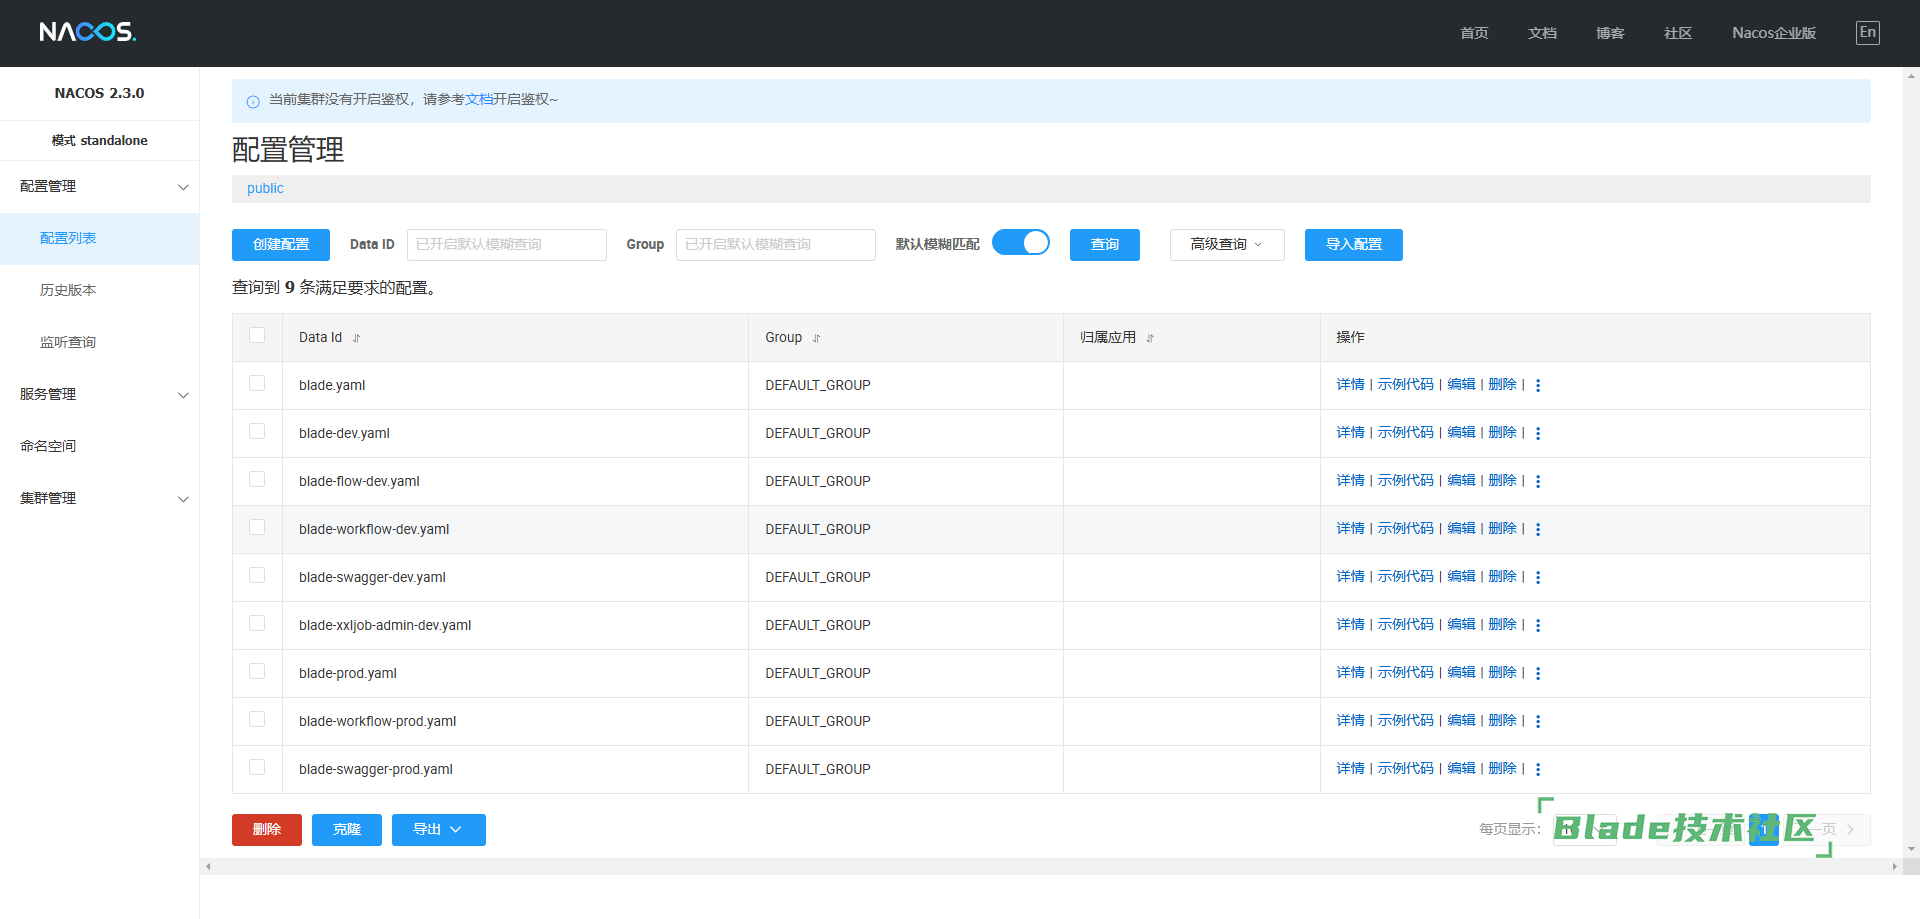1920x919 pixels.
Task: Click the 查询 button
Action: 1105,245
